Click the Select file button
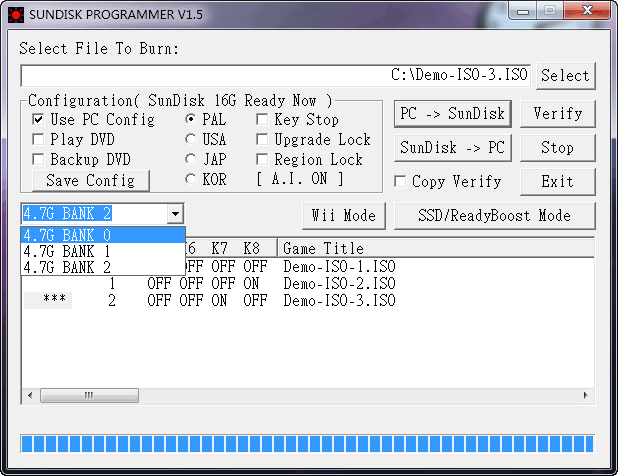The image size is (618, 476). pos(566,76)
